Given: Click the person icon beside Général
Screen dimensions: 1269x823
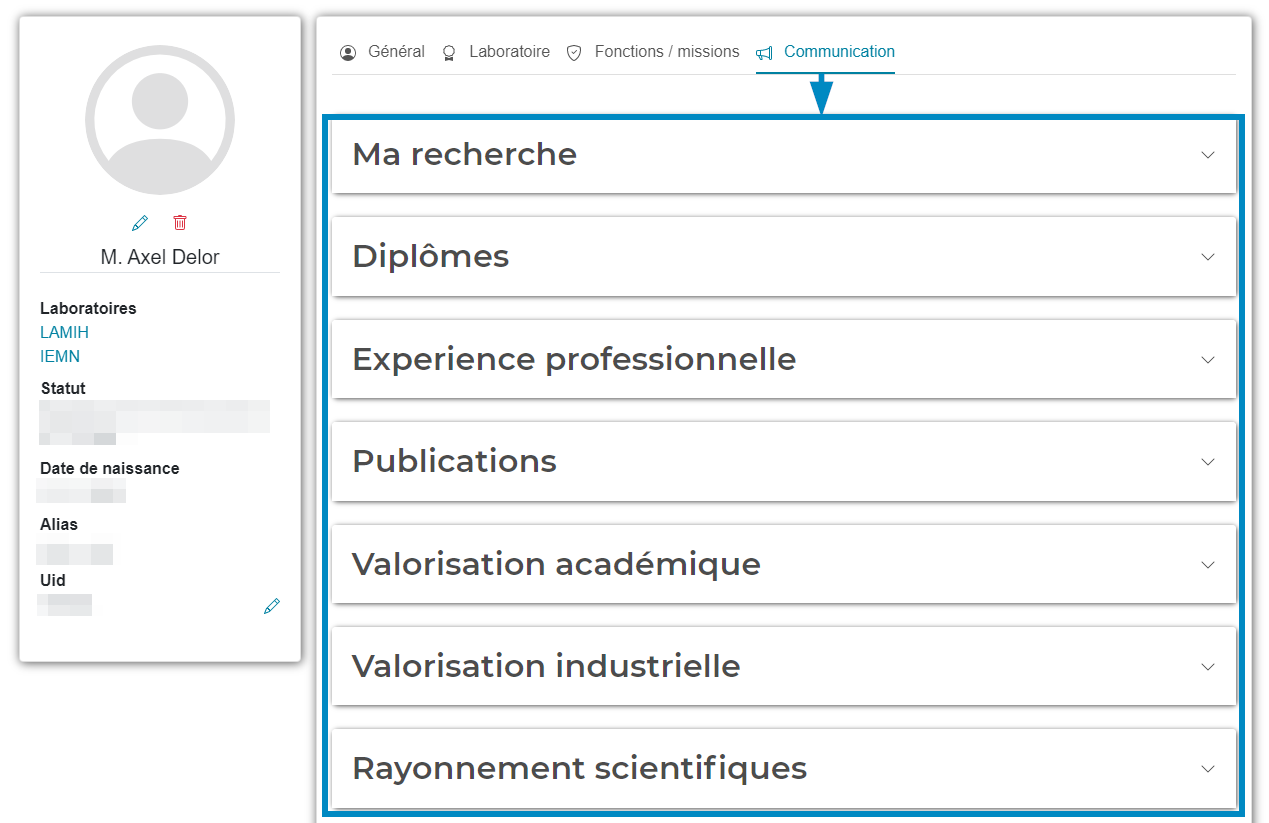Looking at the screenshot, I should pyautogui.click(x=348, y=53).
